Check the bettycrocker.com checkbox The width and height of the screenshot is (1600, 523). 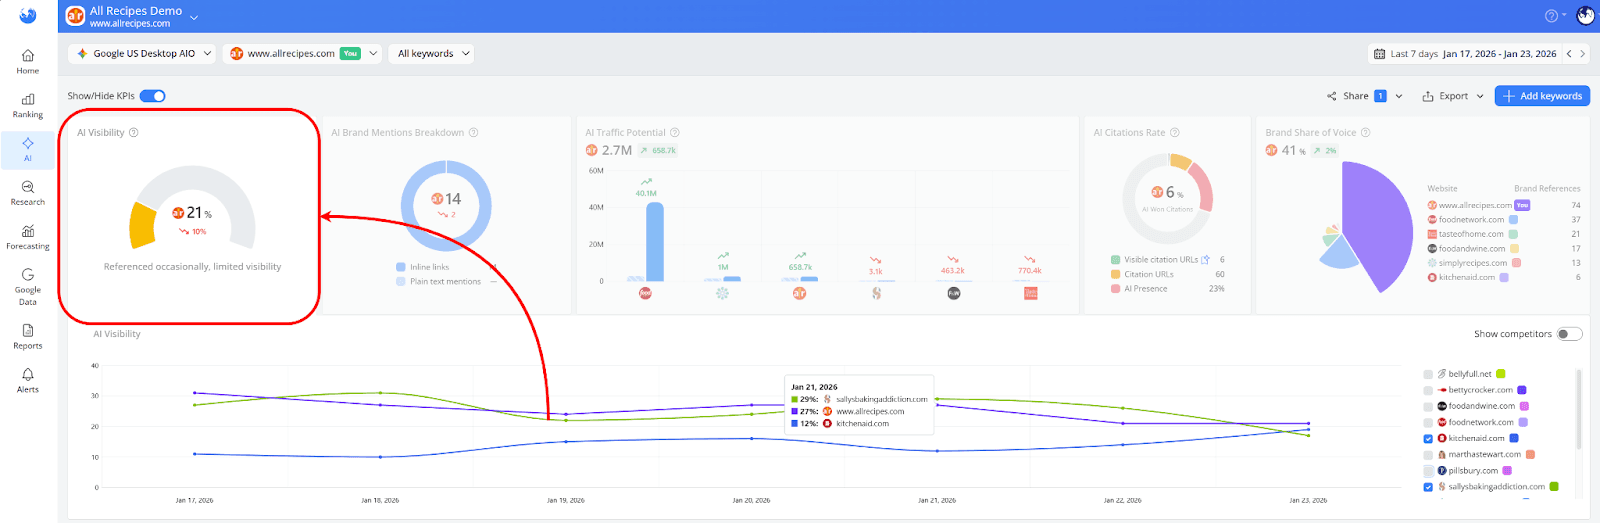click(x=1428, y=390)
